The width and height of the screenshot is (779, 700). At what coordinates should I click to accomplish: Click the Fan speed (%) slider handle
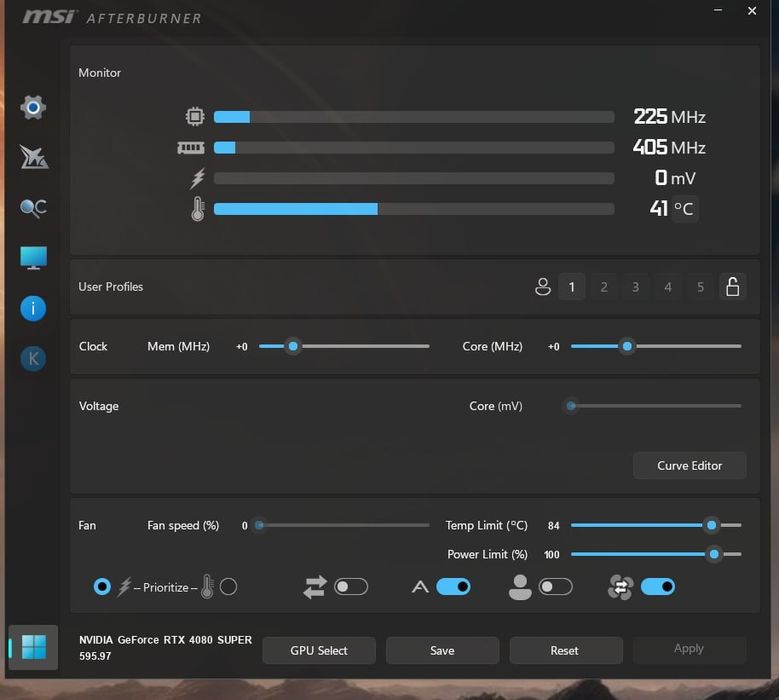tap(259, 525)
